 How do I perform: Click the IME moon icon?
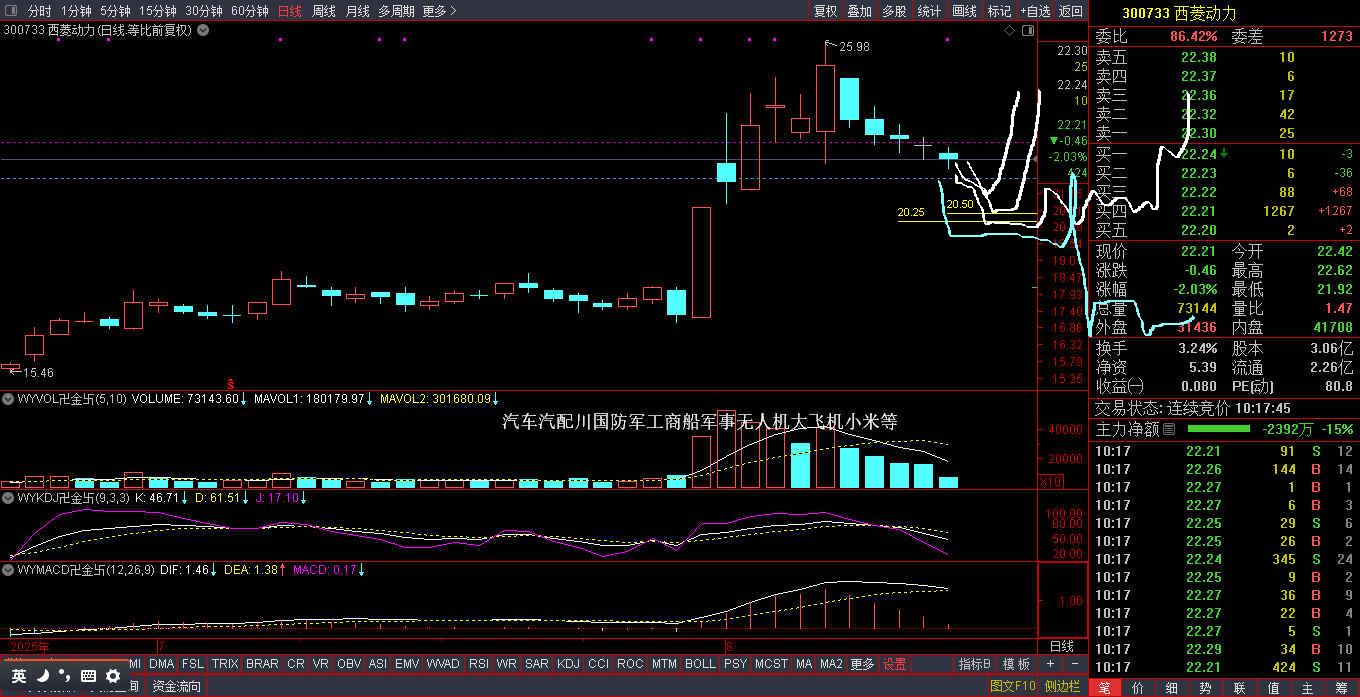[43, 676]
